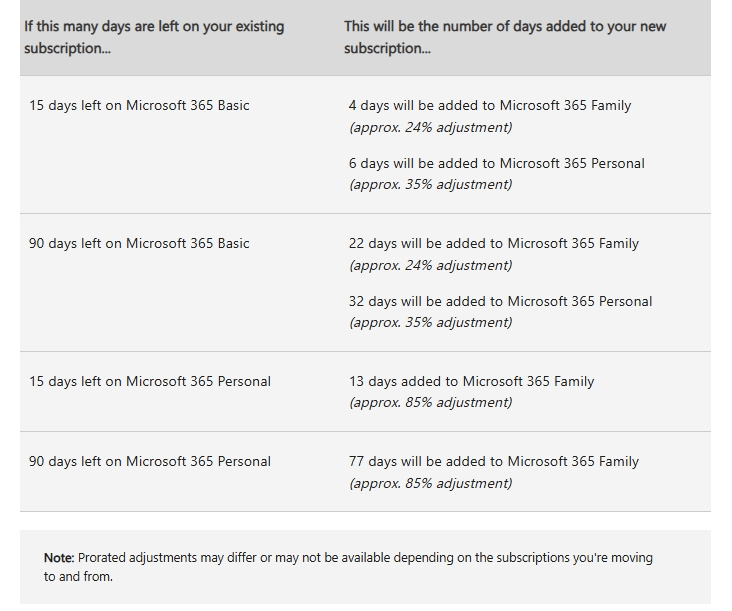Screen dimensions: 732x611
Task: Select '15 days left on Microsoft 365 Personal' cell
Action: pyautogui.click(x=150, y=381)
